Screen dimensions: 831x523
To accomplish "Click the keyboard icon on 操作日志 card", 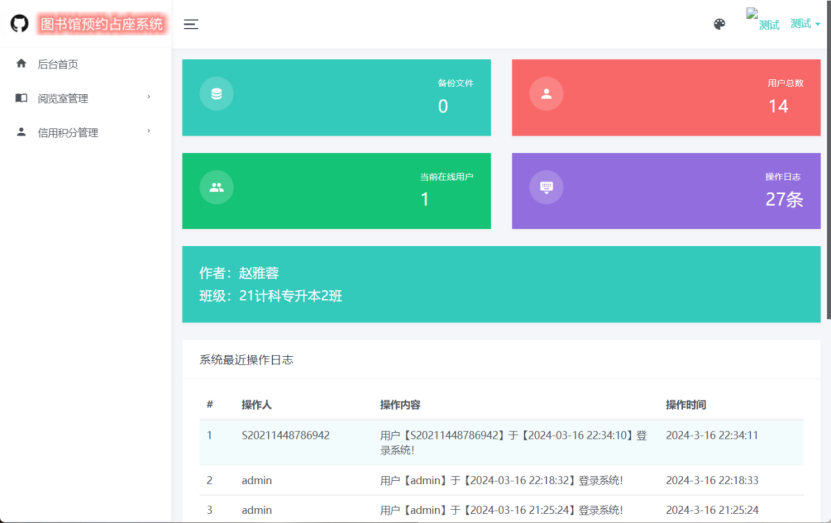I will click(546, 187).
